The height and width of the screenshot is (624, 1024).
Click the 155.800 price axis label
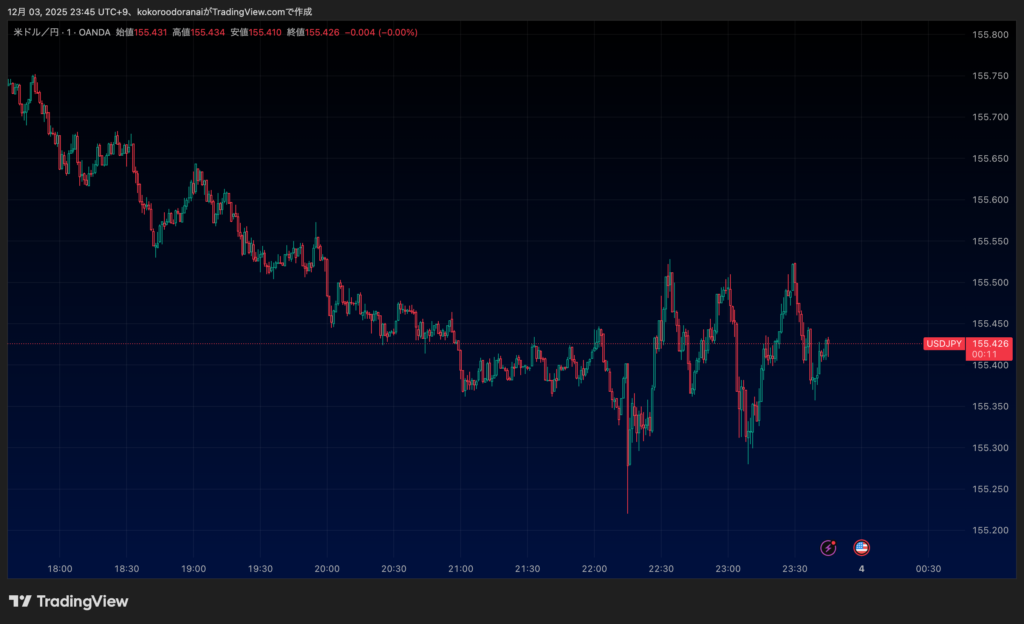pyautogui.click(x=989, y=35)
